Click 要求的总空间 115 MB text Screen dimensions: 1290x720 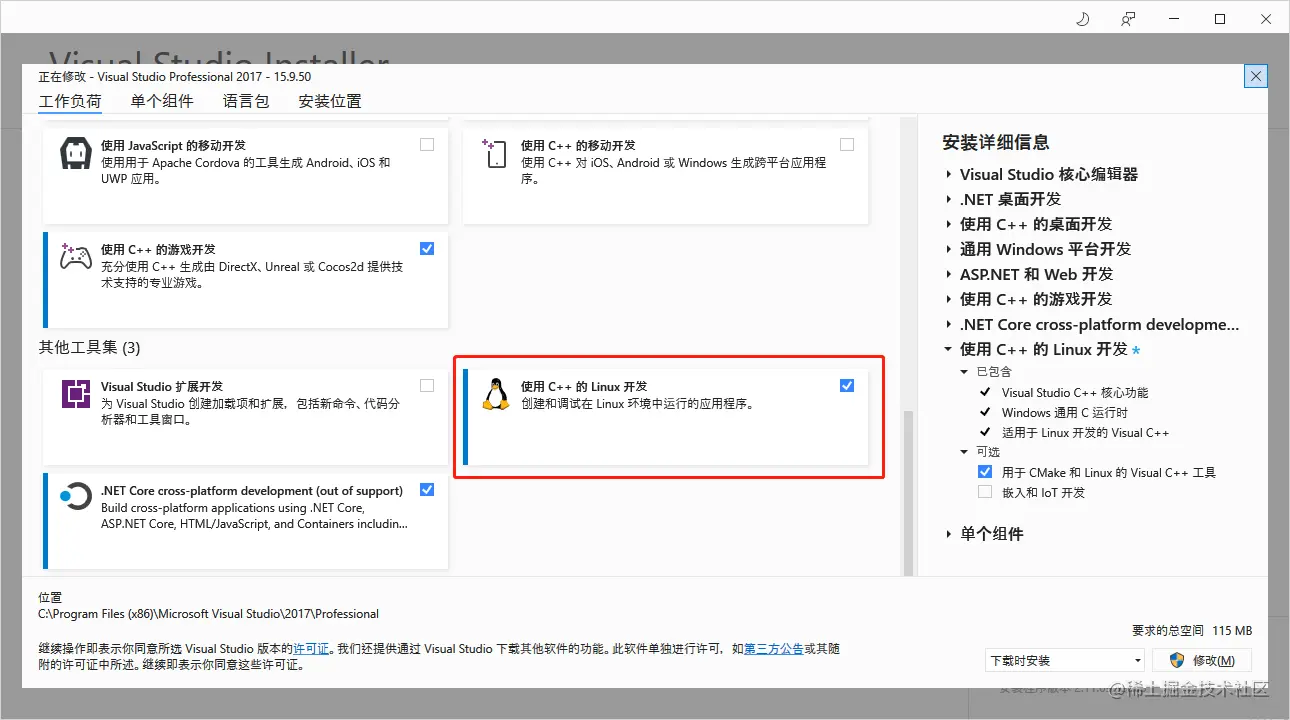point(1192,631)
